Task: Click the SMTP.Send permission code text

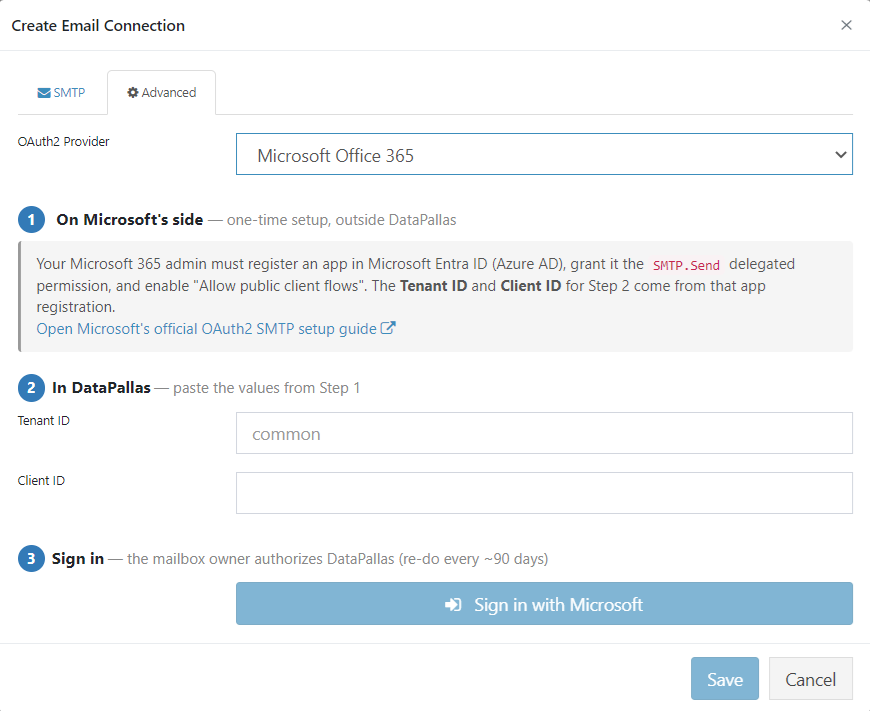Action: [686, 265]
